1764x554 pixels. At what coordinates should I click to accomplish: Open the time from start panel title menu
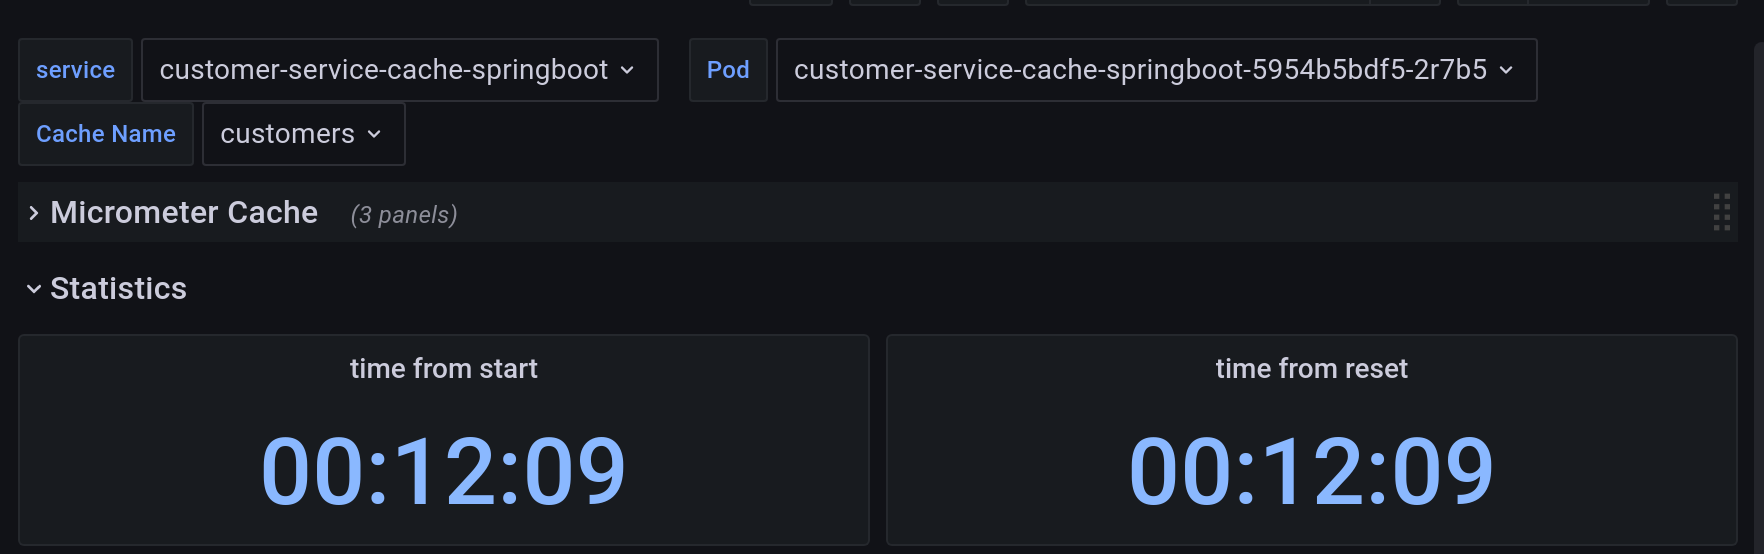coord(444,369)
